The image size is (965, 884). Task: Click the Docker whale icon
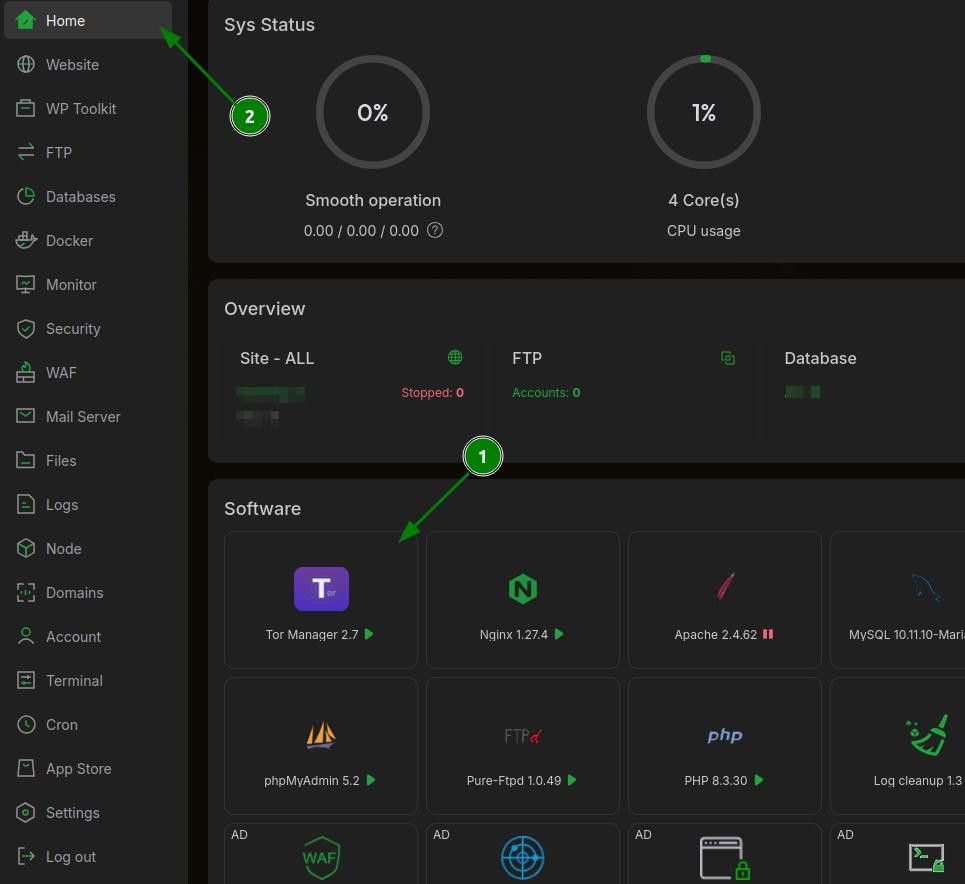(x=25, y=240)
